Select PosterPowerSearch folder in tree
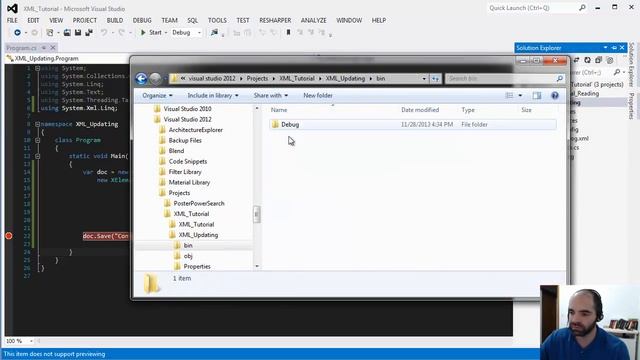Image resolution: width=640 pixels, height=360 pixels. click(x=198, y=203)
